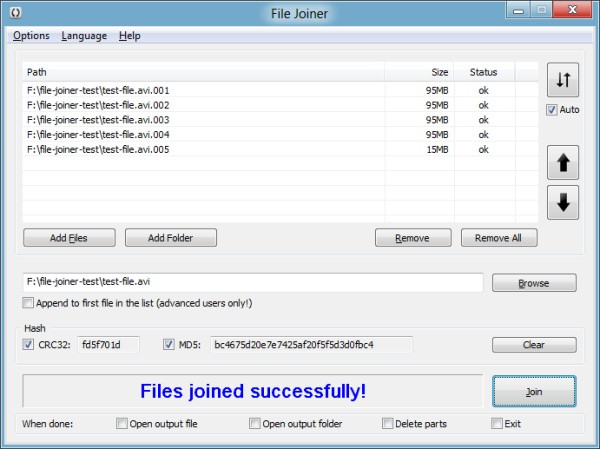The width and height of the screenshot is (600, 449).
Task: Clear the hash values
Action: (x=534, y=345)
